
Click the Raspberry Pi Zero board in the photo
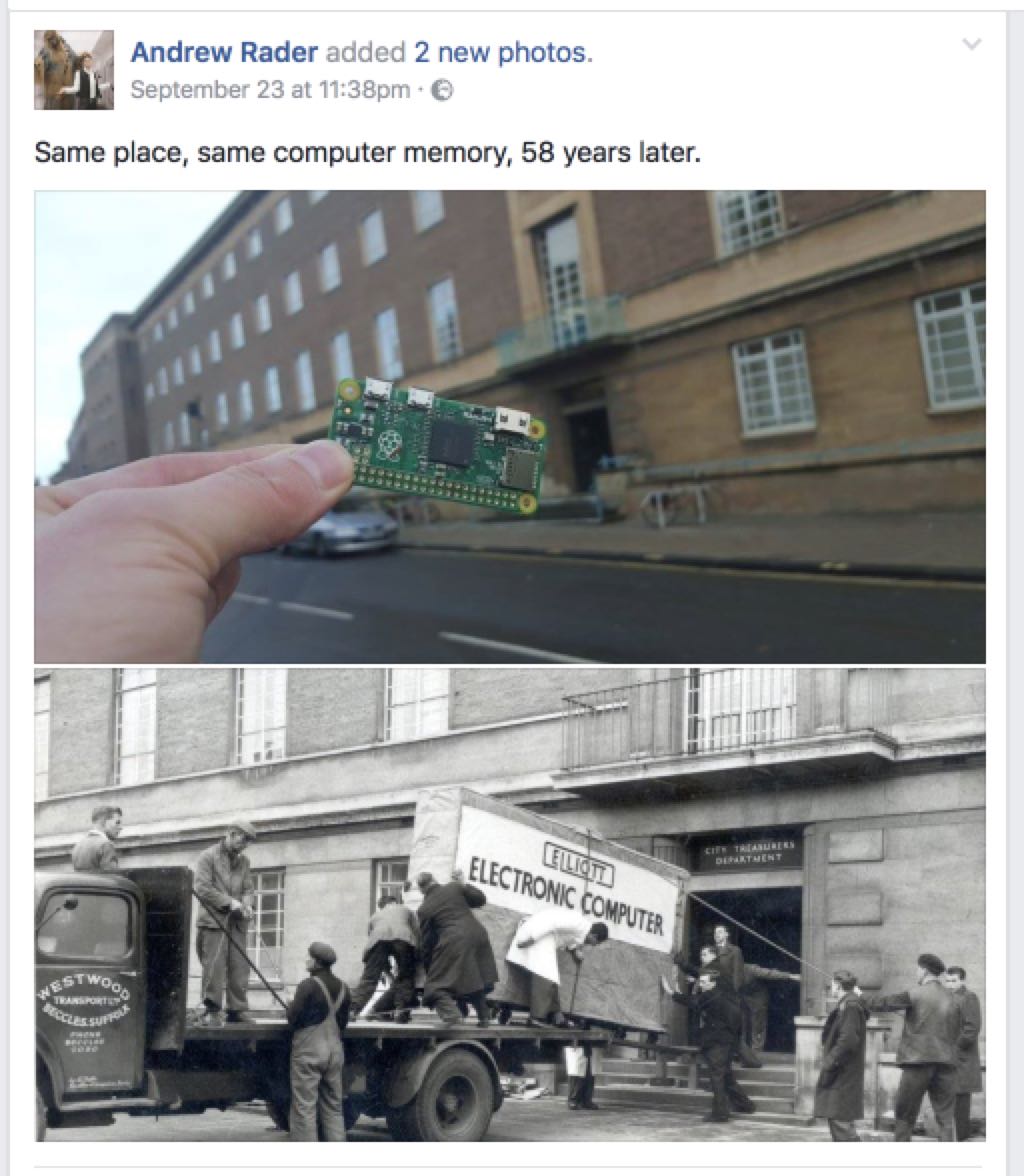(x=440, y=446)
